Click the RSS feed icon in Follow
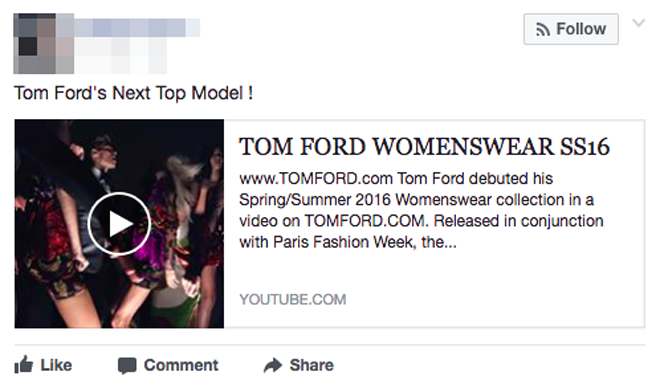This screenshot has width=660, height=384. 543,29
